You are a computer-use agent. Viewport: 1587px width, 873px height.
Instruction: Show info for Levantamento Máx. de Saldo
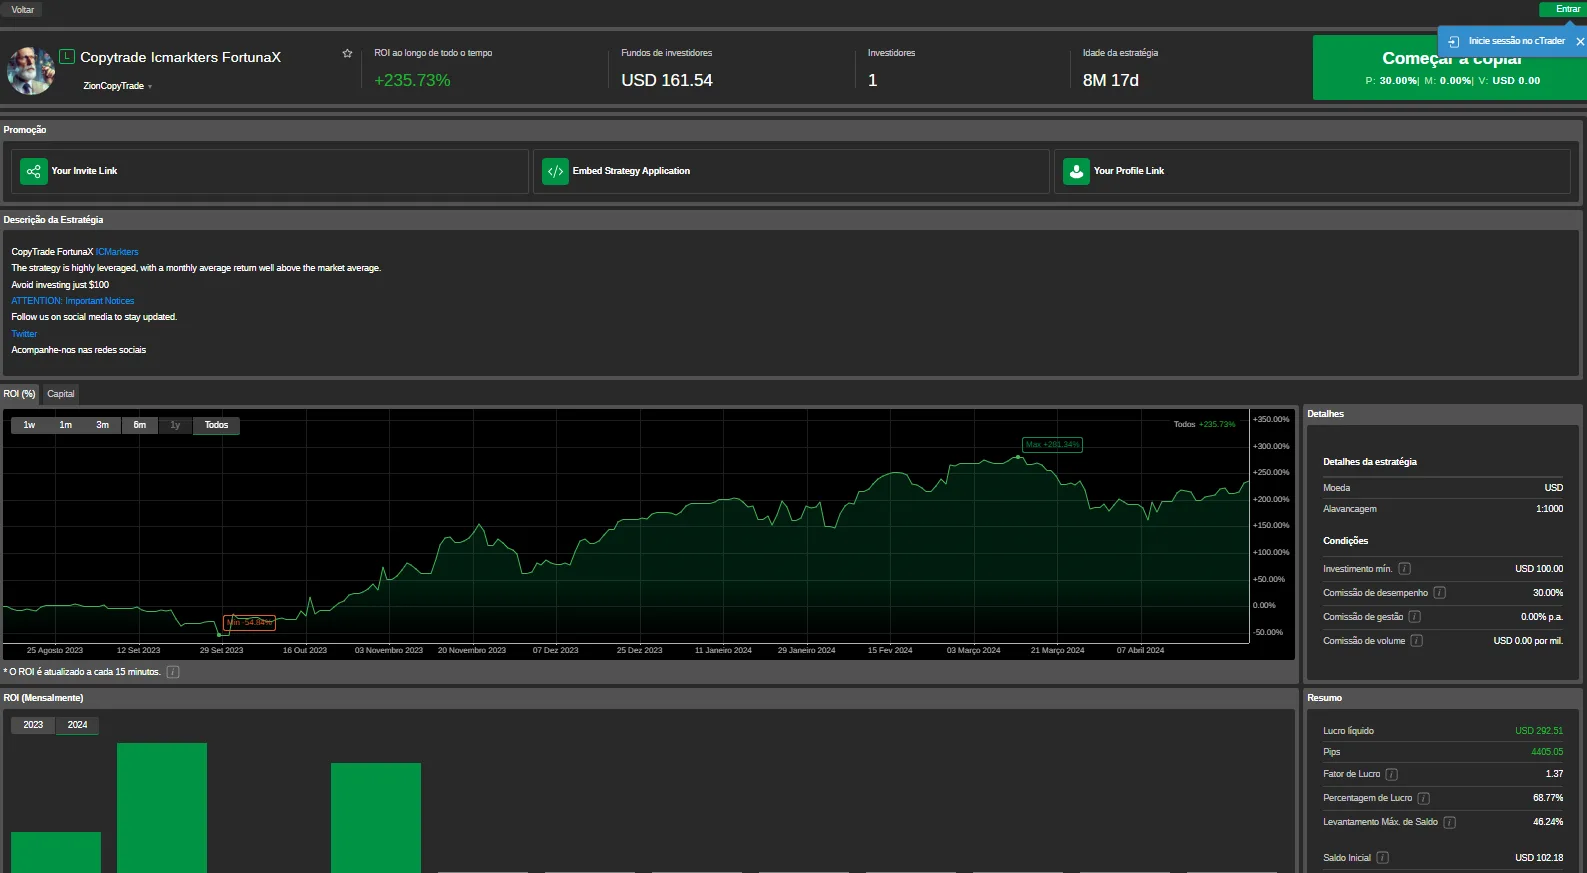pos(1449,822)
